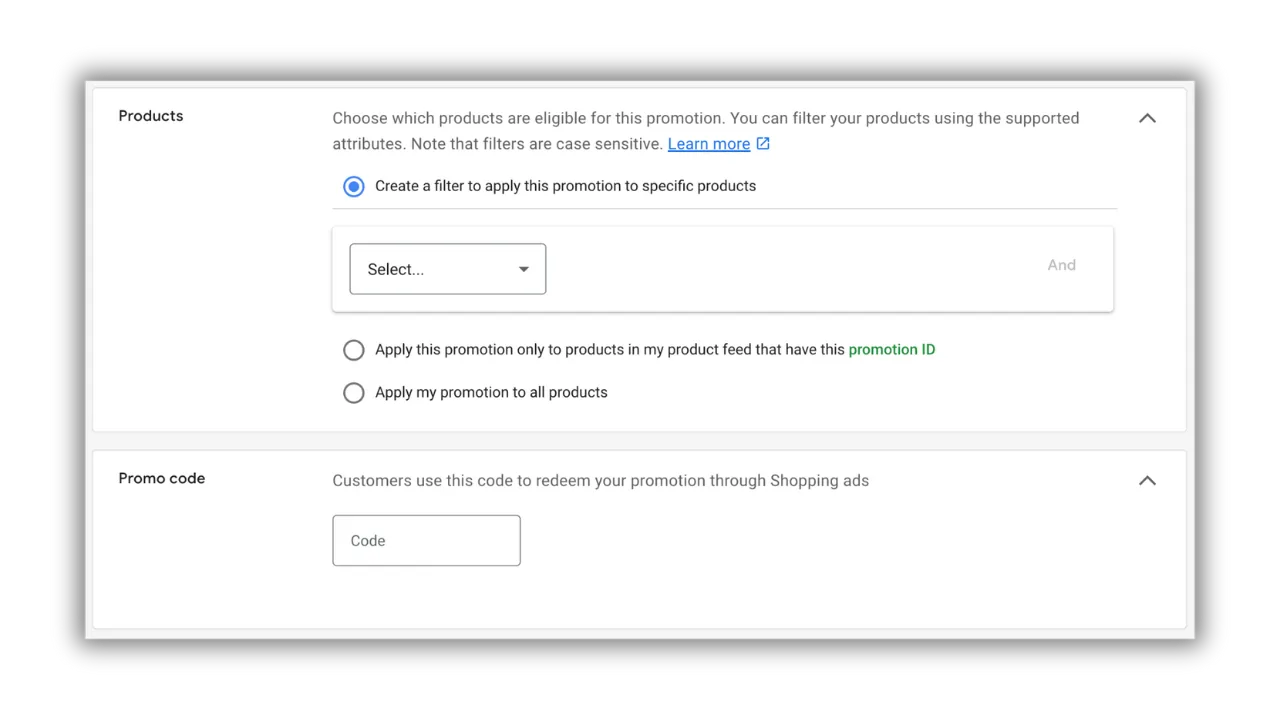Choose 'Apply this promotion only to products' radio

click(x=354, y=350)
